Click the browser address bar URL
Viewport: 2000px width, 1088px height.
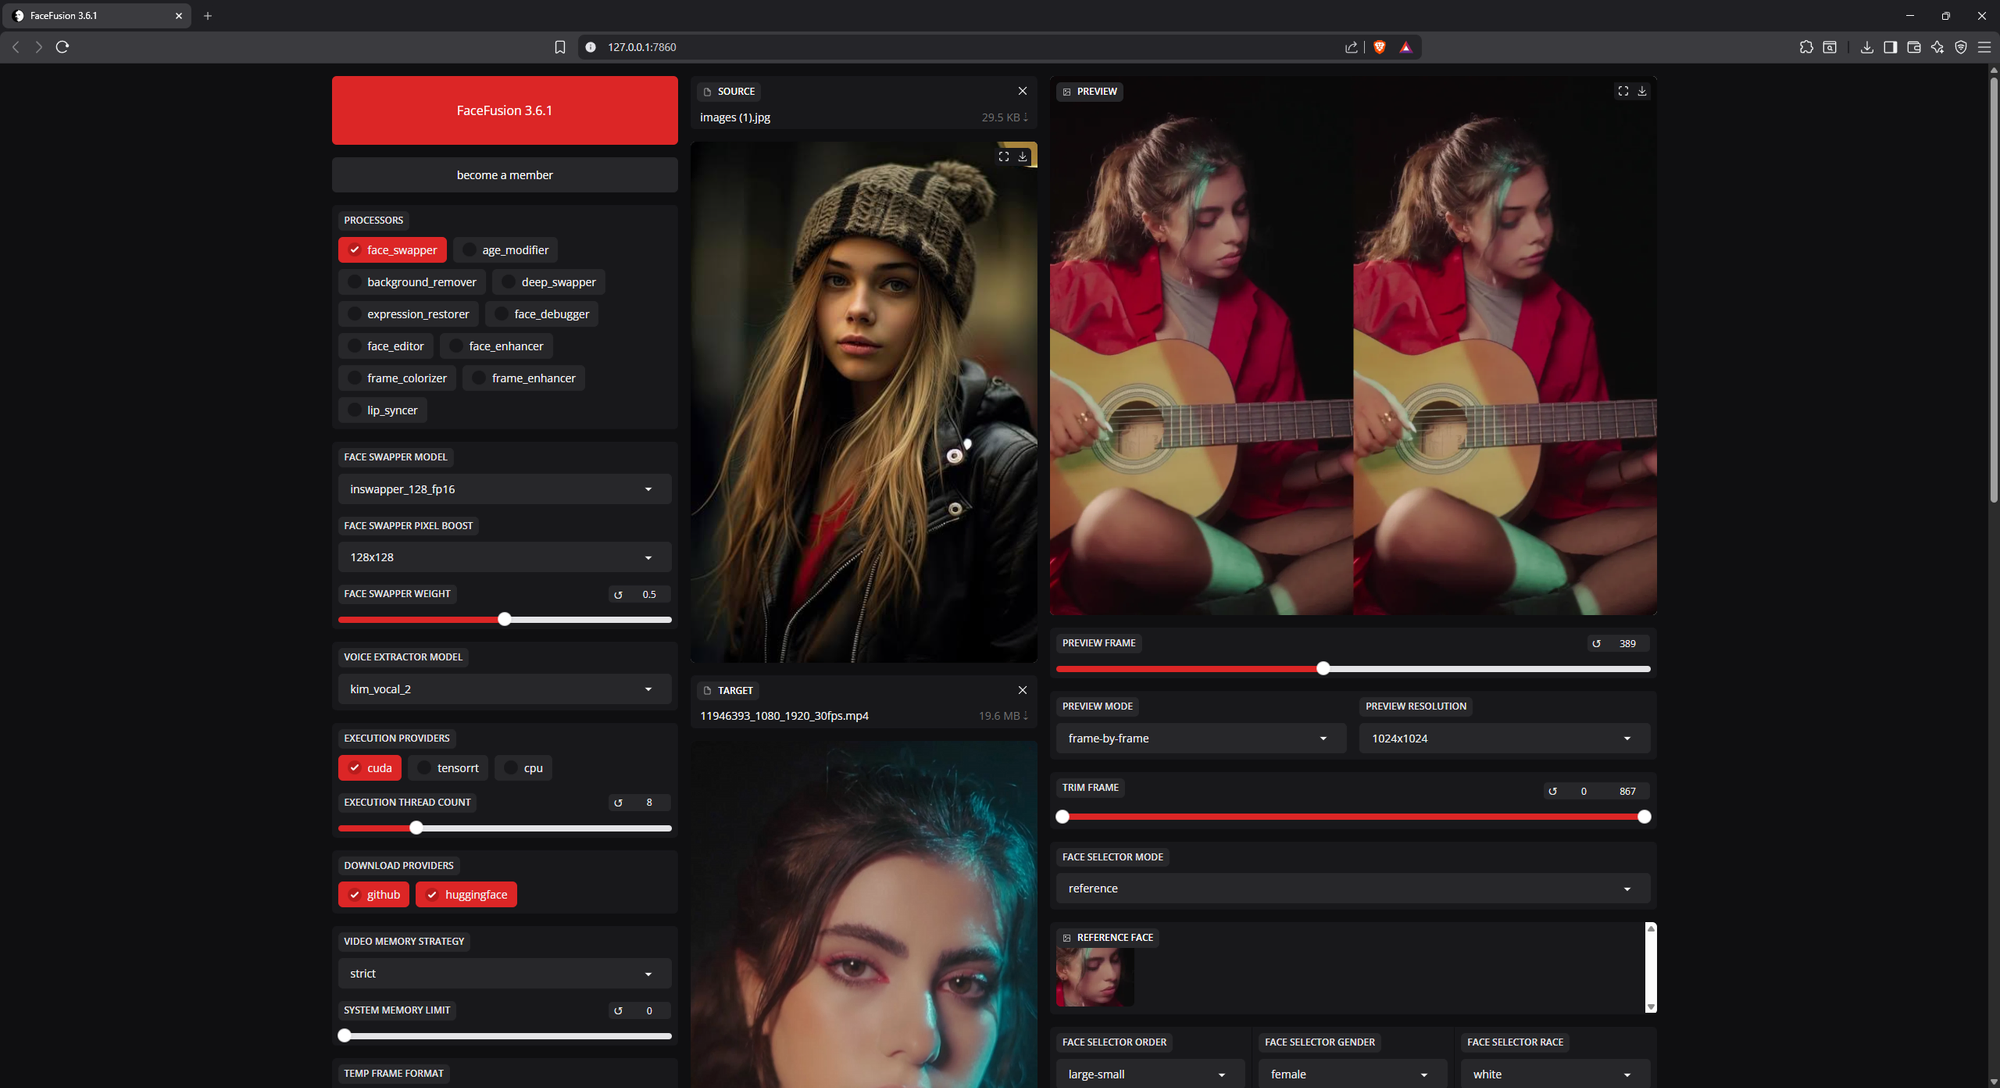pyautogui.click(x=642, y=47)
